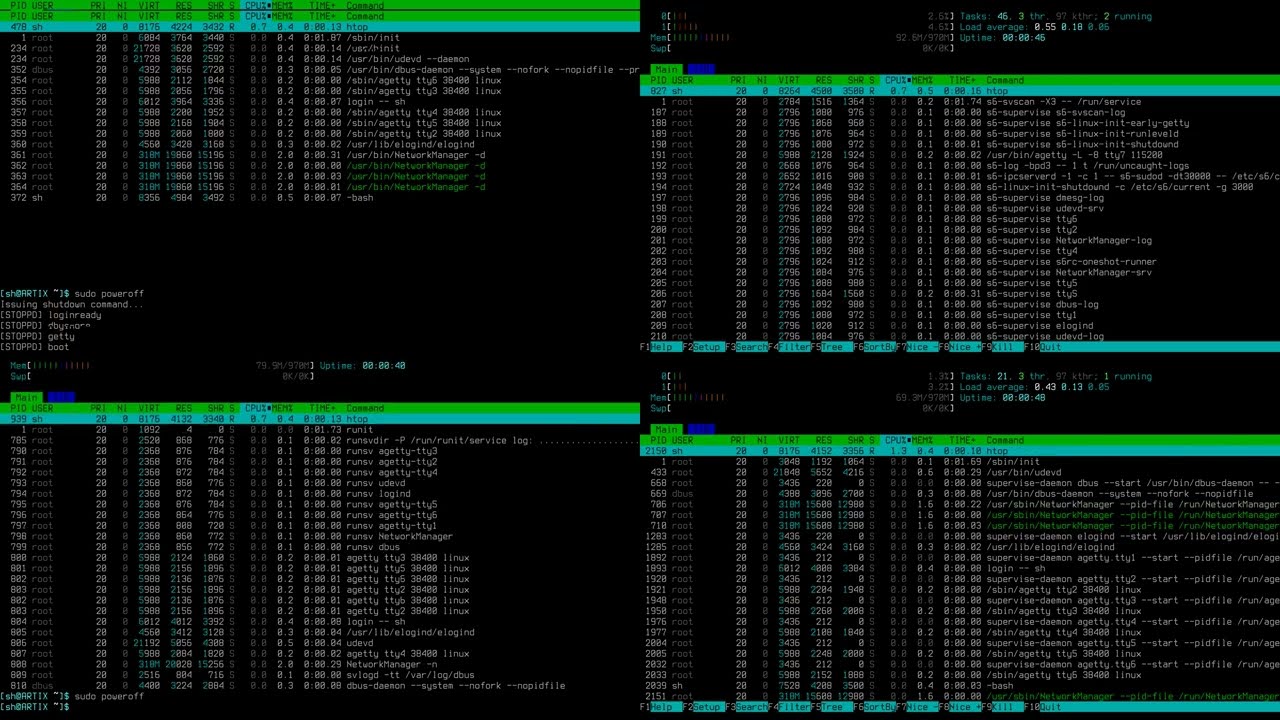Sort by the USER column header in the supervise-daemon pane
Viewport: 1280px width, 720px height.
coord(683,440)
